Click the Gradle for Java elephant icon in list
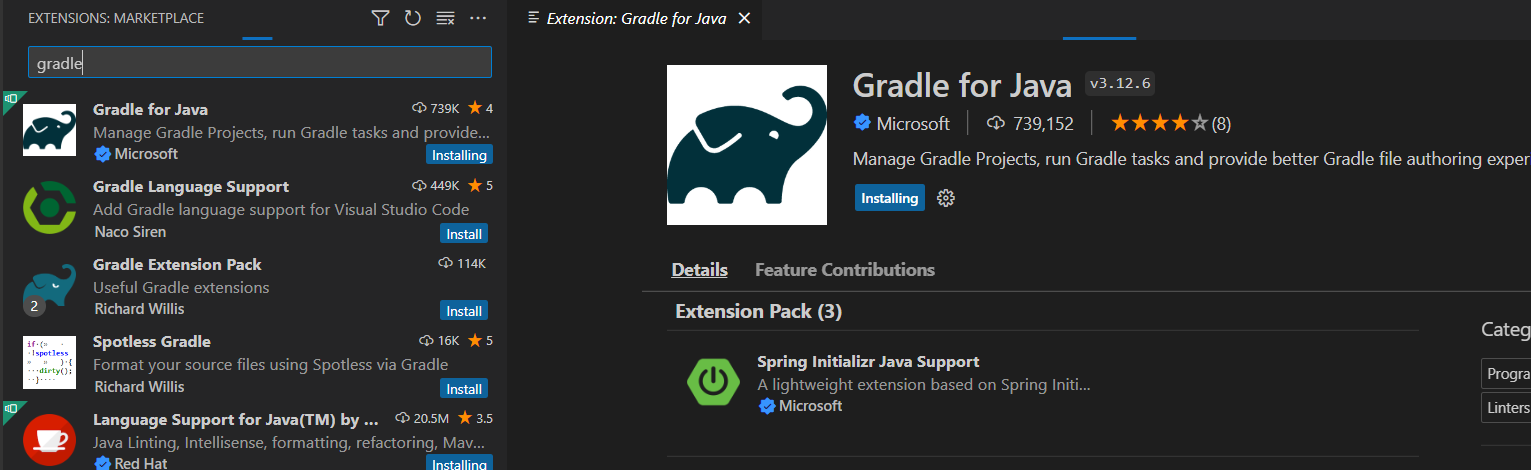Image resolution: width=1531 pixels, height=470 pixels. [50, 131]
